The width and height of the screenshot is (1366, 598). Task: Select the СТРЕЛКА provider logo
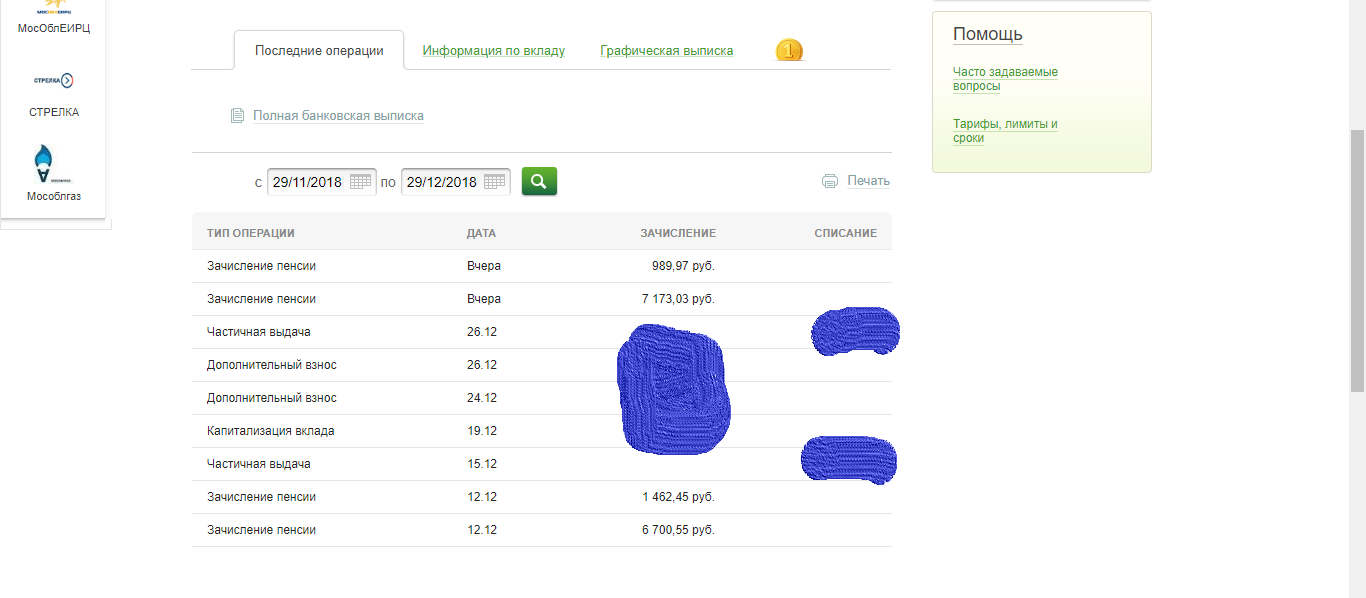pos(54,81)
